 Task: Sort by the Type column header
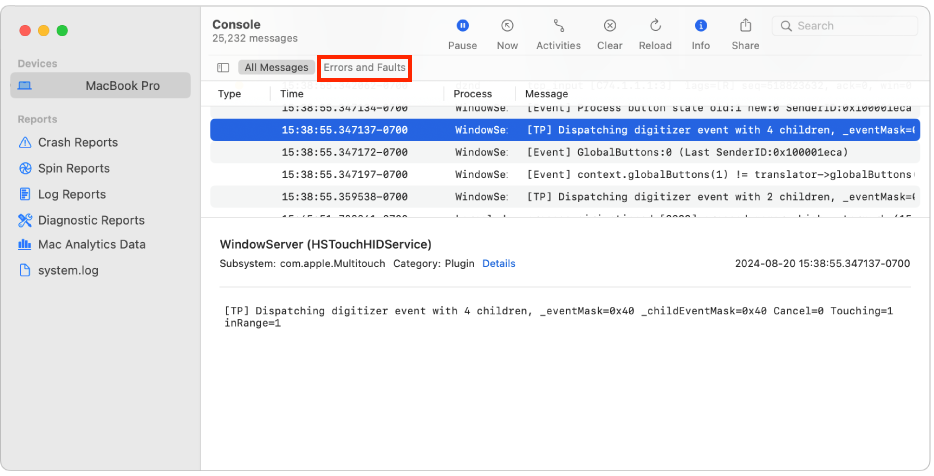pyautogui.click(x=229, y=94)
